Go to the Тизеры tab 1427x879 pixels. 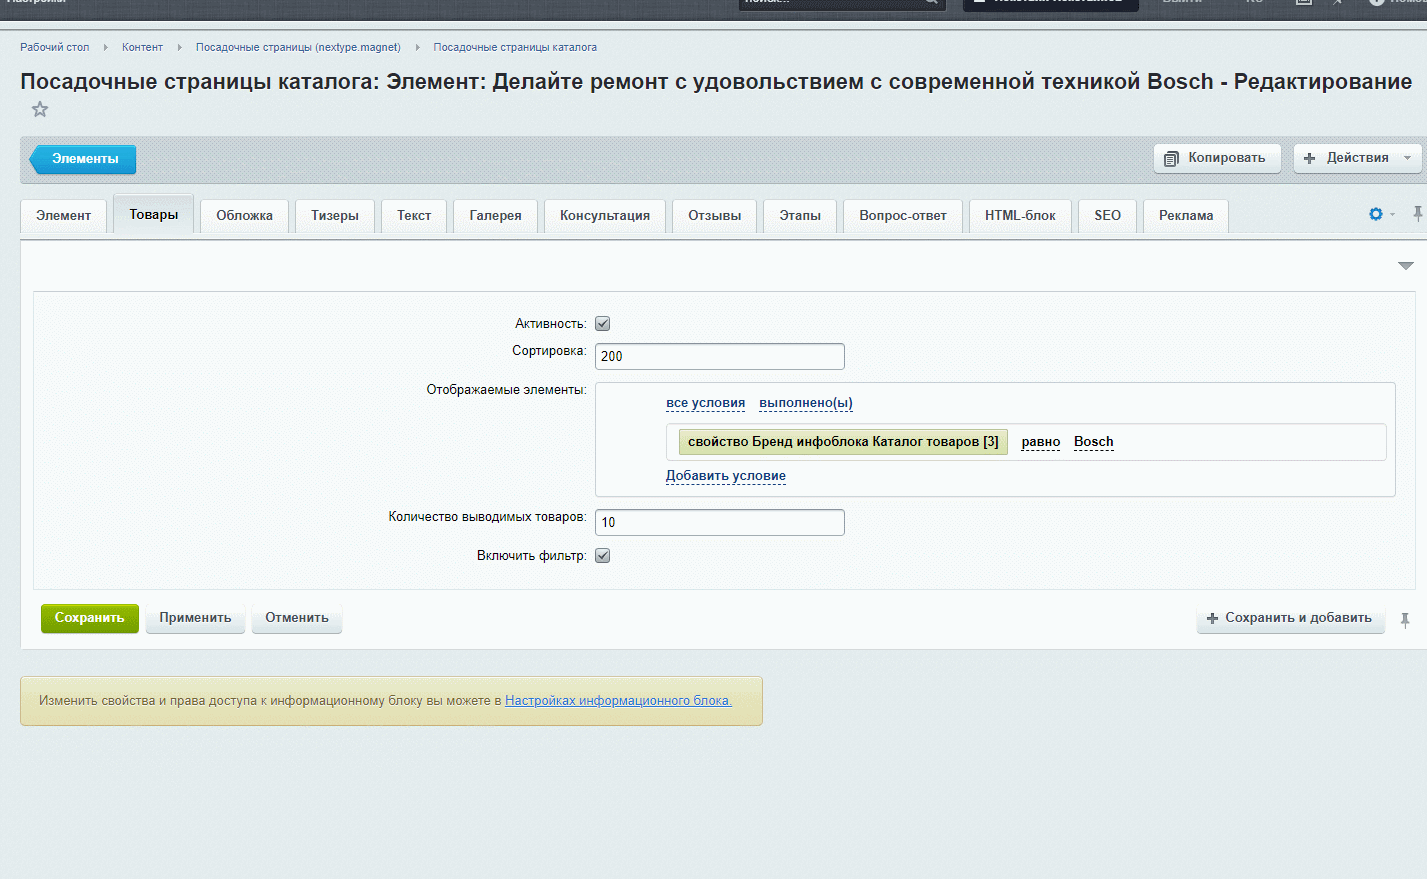coord(334,216)
